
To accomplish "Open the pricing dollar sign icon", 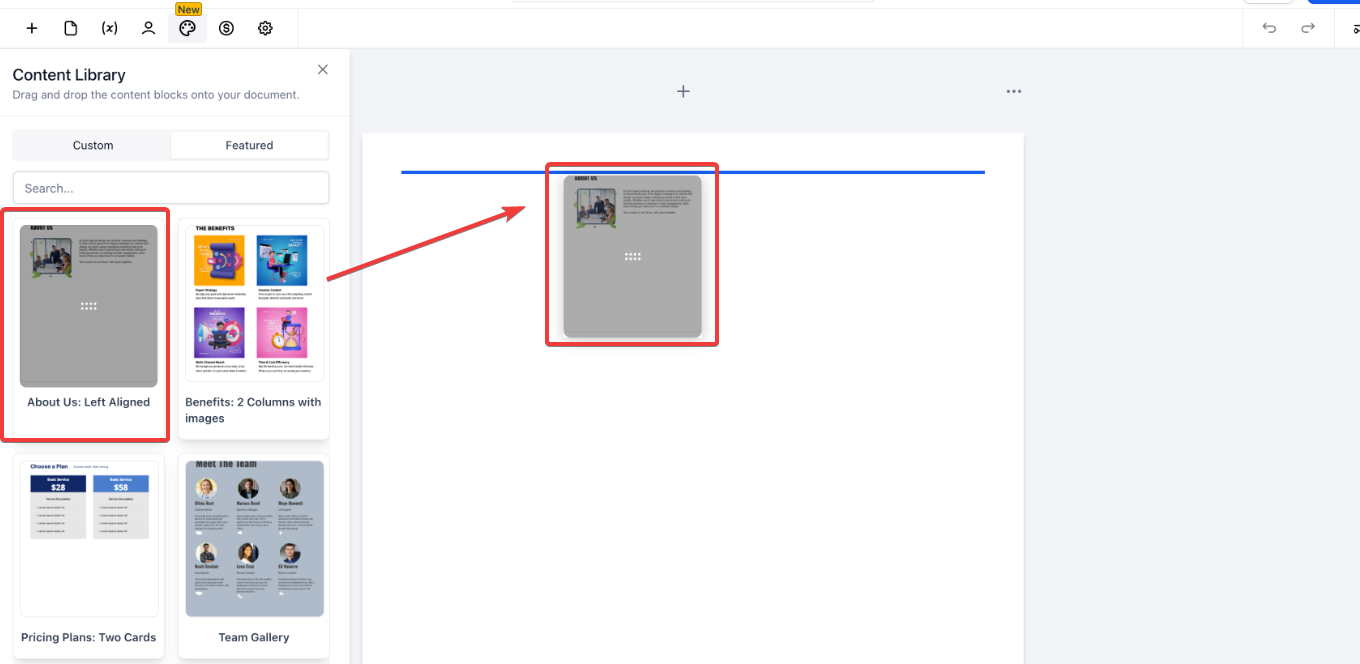I will point(226,28).
